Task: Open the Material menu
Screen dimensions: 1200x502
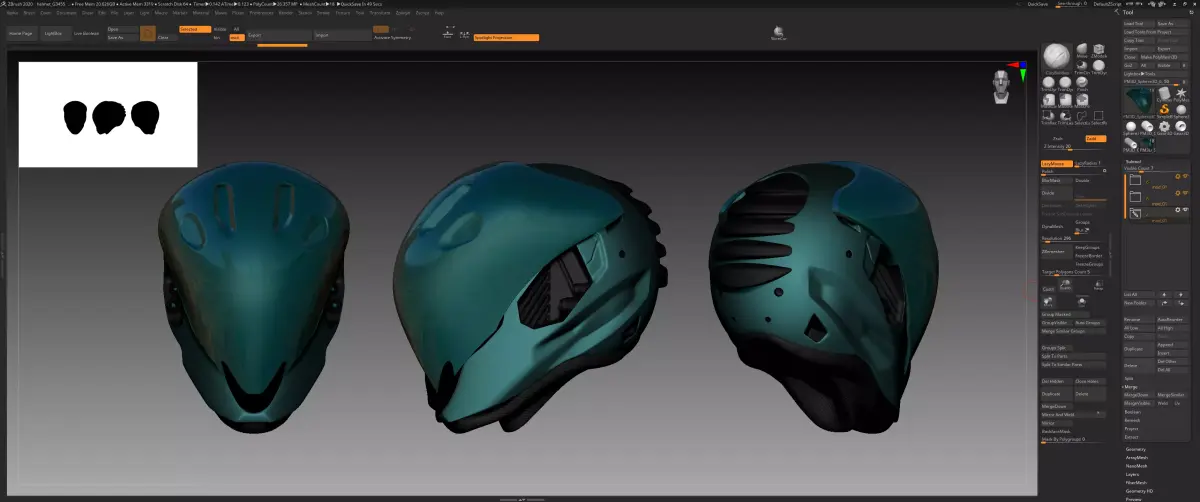Action: tap(200, 12)
